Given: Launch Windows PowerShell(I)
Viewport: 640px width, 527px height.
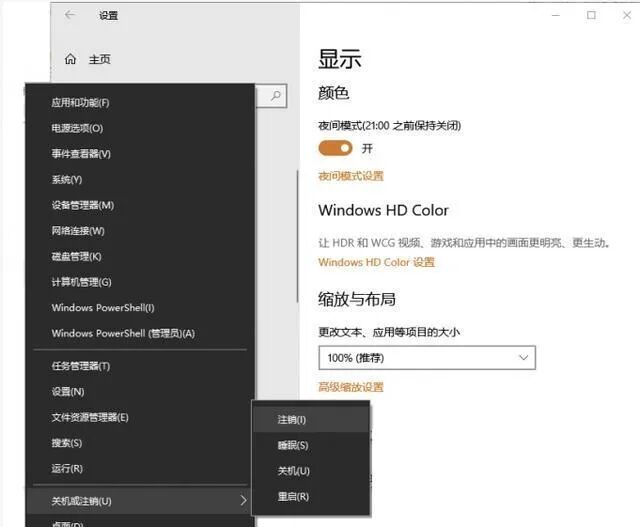Looking at the screenshot, I should (140, 308).
